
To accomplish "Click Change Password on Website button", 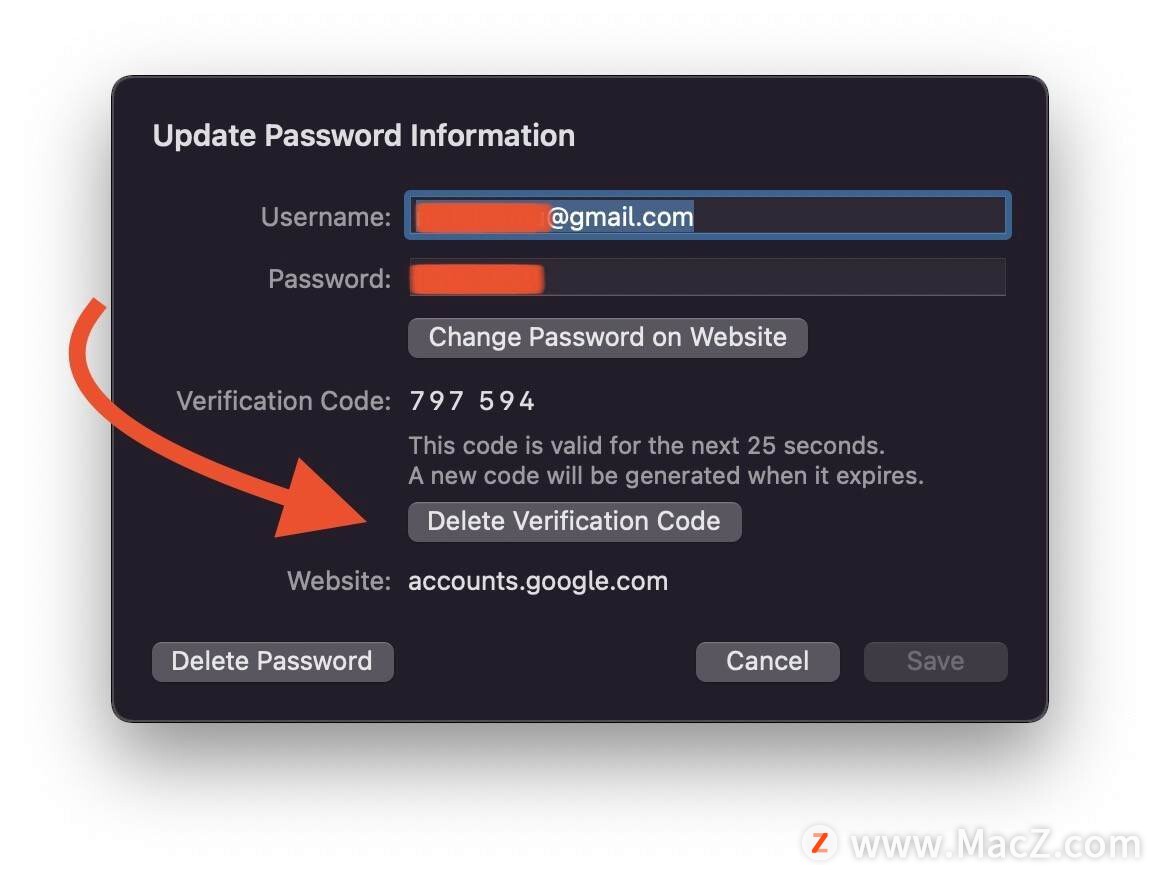I will coord(607,338).
